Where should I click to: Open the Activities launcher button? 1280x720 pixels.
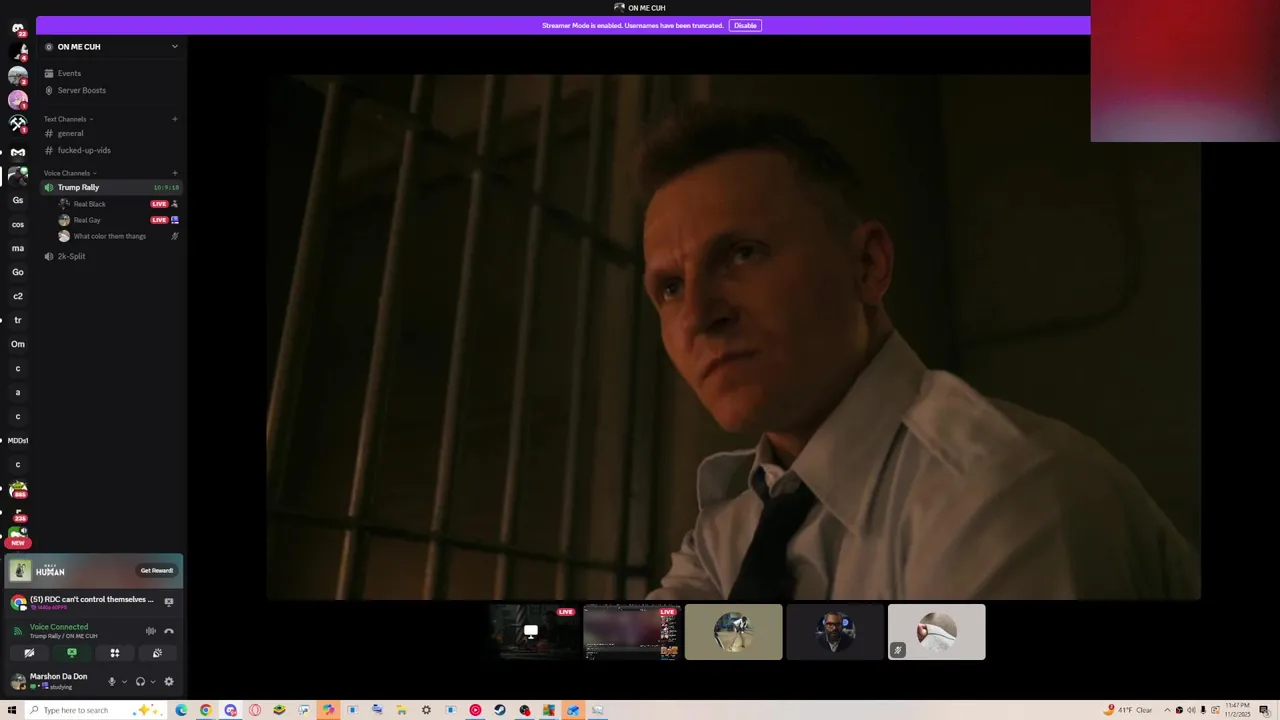coord(115,653)
